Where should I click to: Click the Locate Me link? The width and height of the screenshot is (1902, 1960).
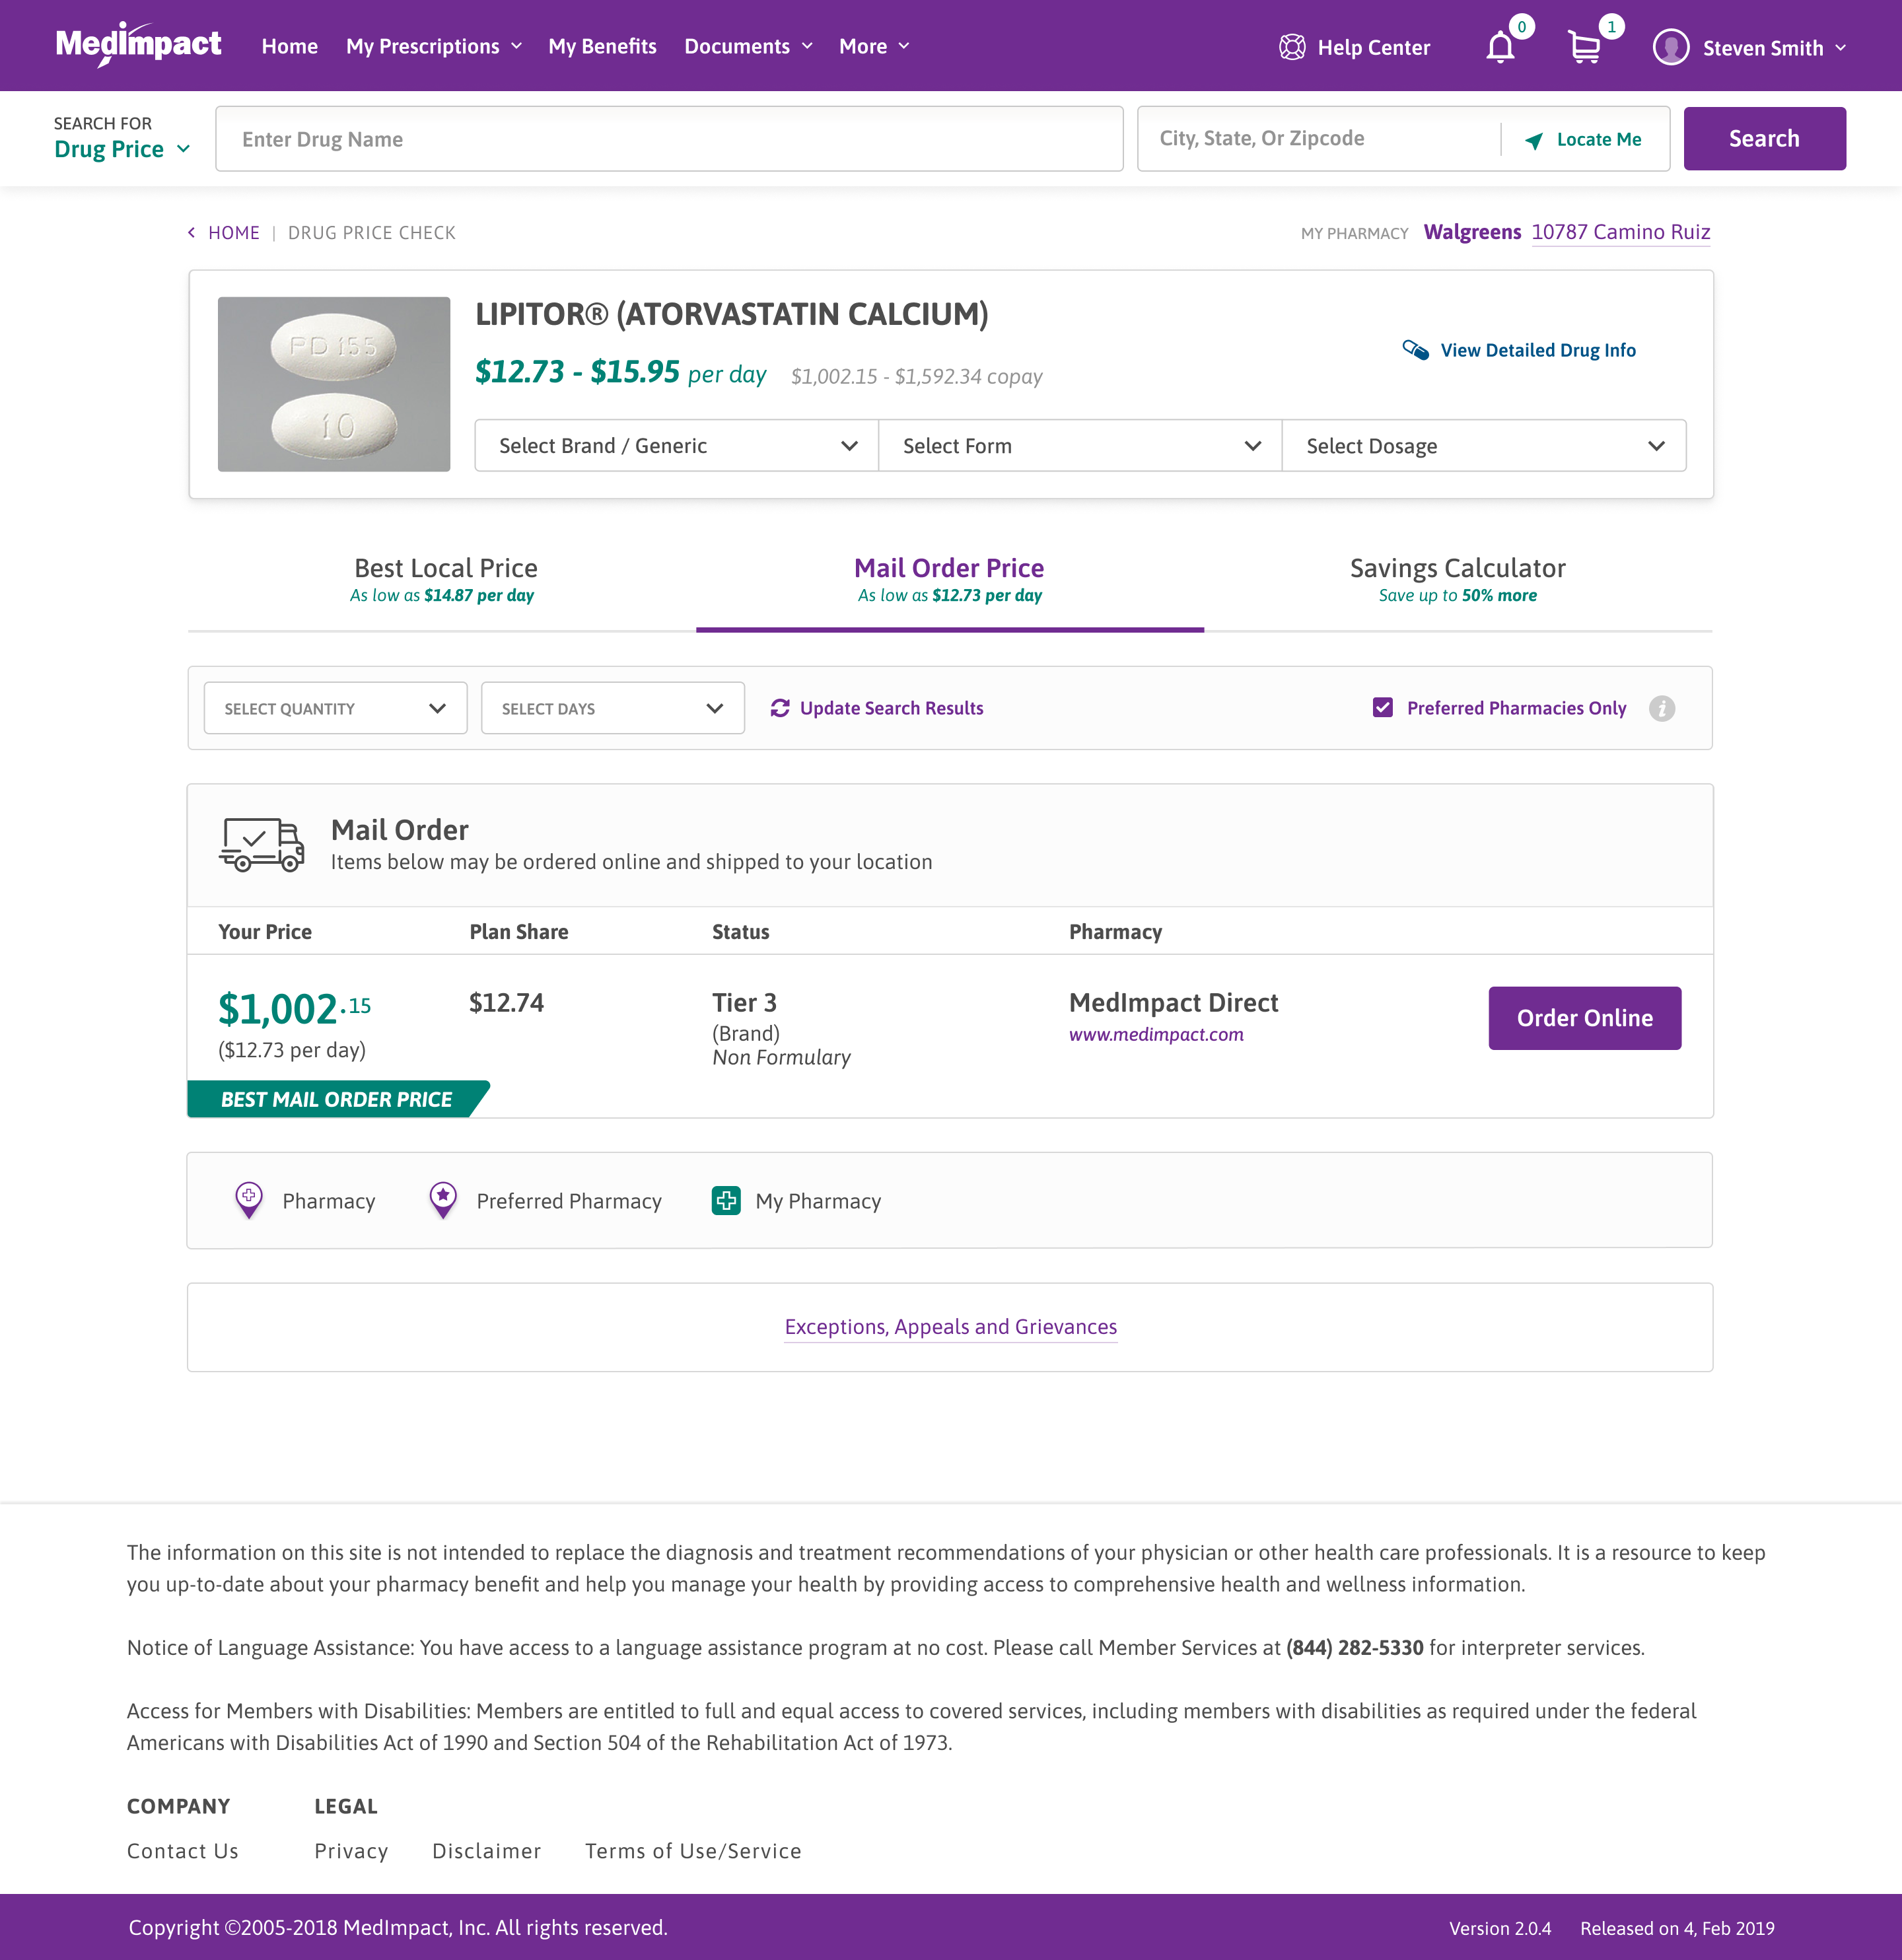(1598, 140)
